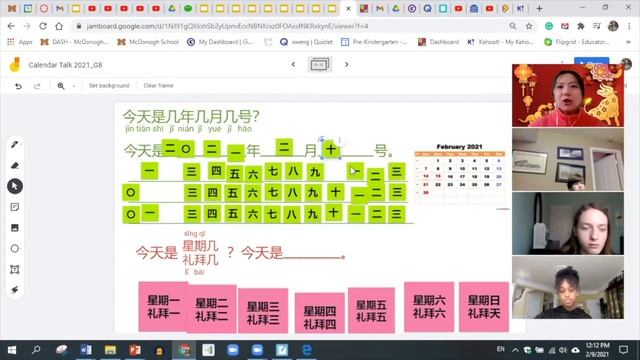Show more bookmarks with the chevron
Image resolution: width=640 pixels, height=360 pixels.
[628, 42]
